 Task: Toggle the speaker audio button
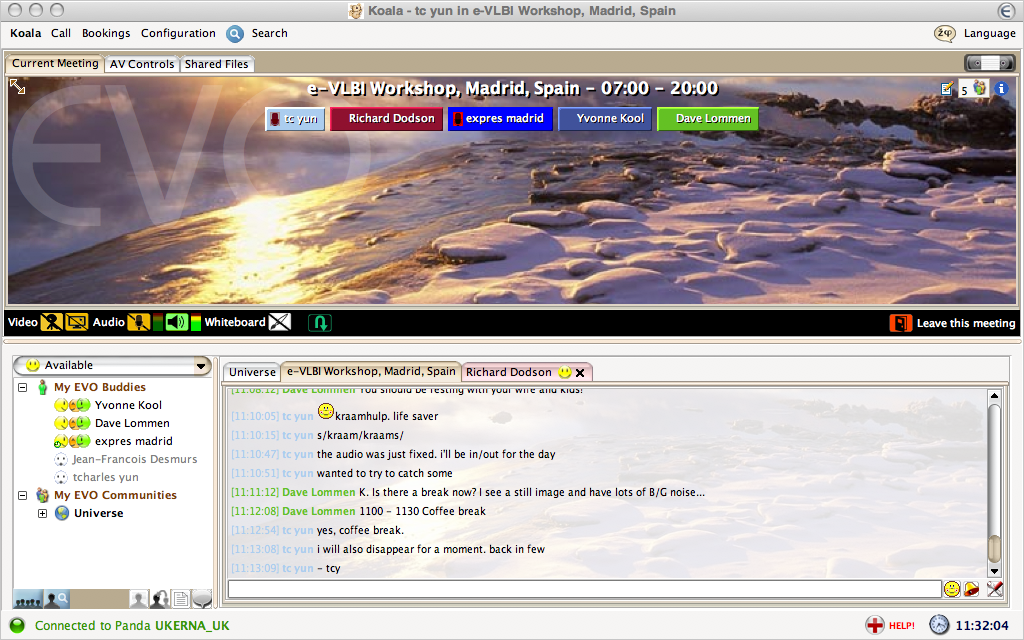[176, 322]
